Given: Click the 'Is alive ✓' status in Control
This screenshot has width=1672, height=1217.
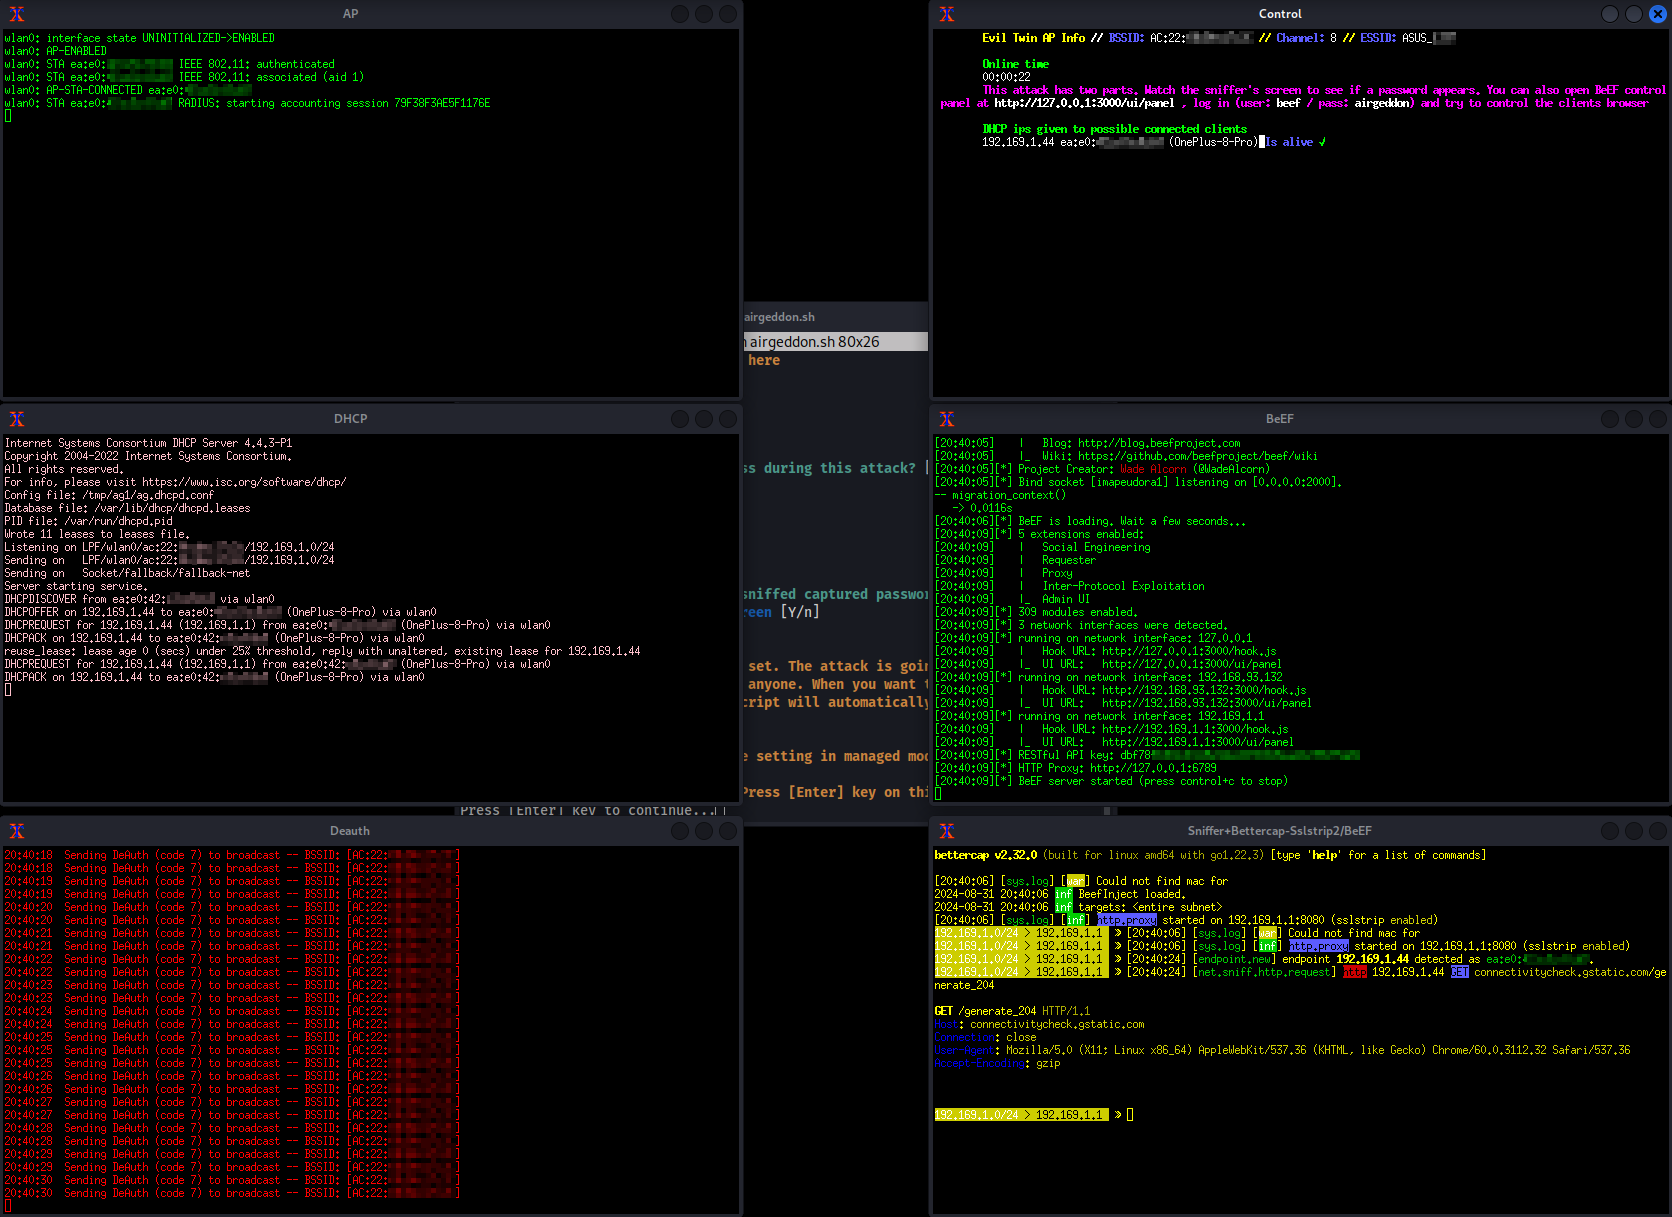Looking at the screenshot, I should point(1296,142).
